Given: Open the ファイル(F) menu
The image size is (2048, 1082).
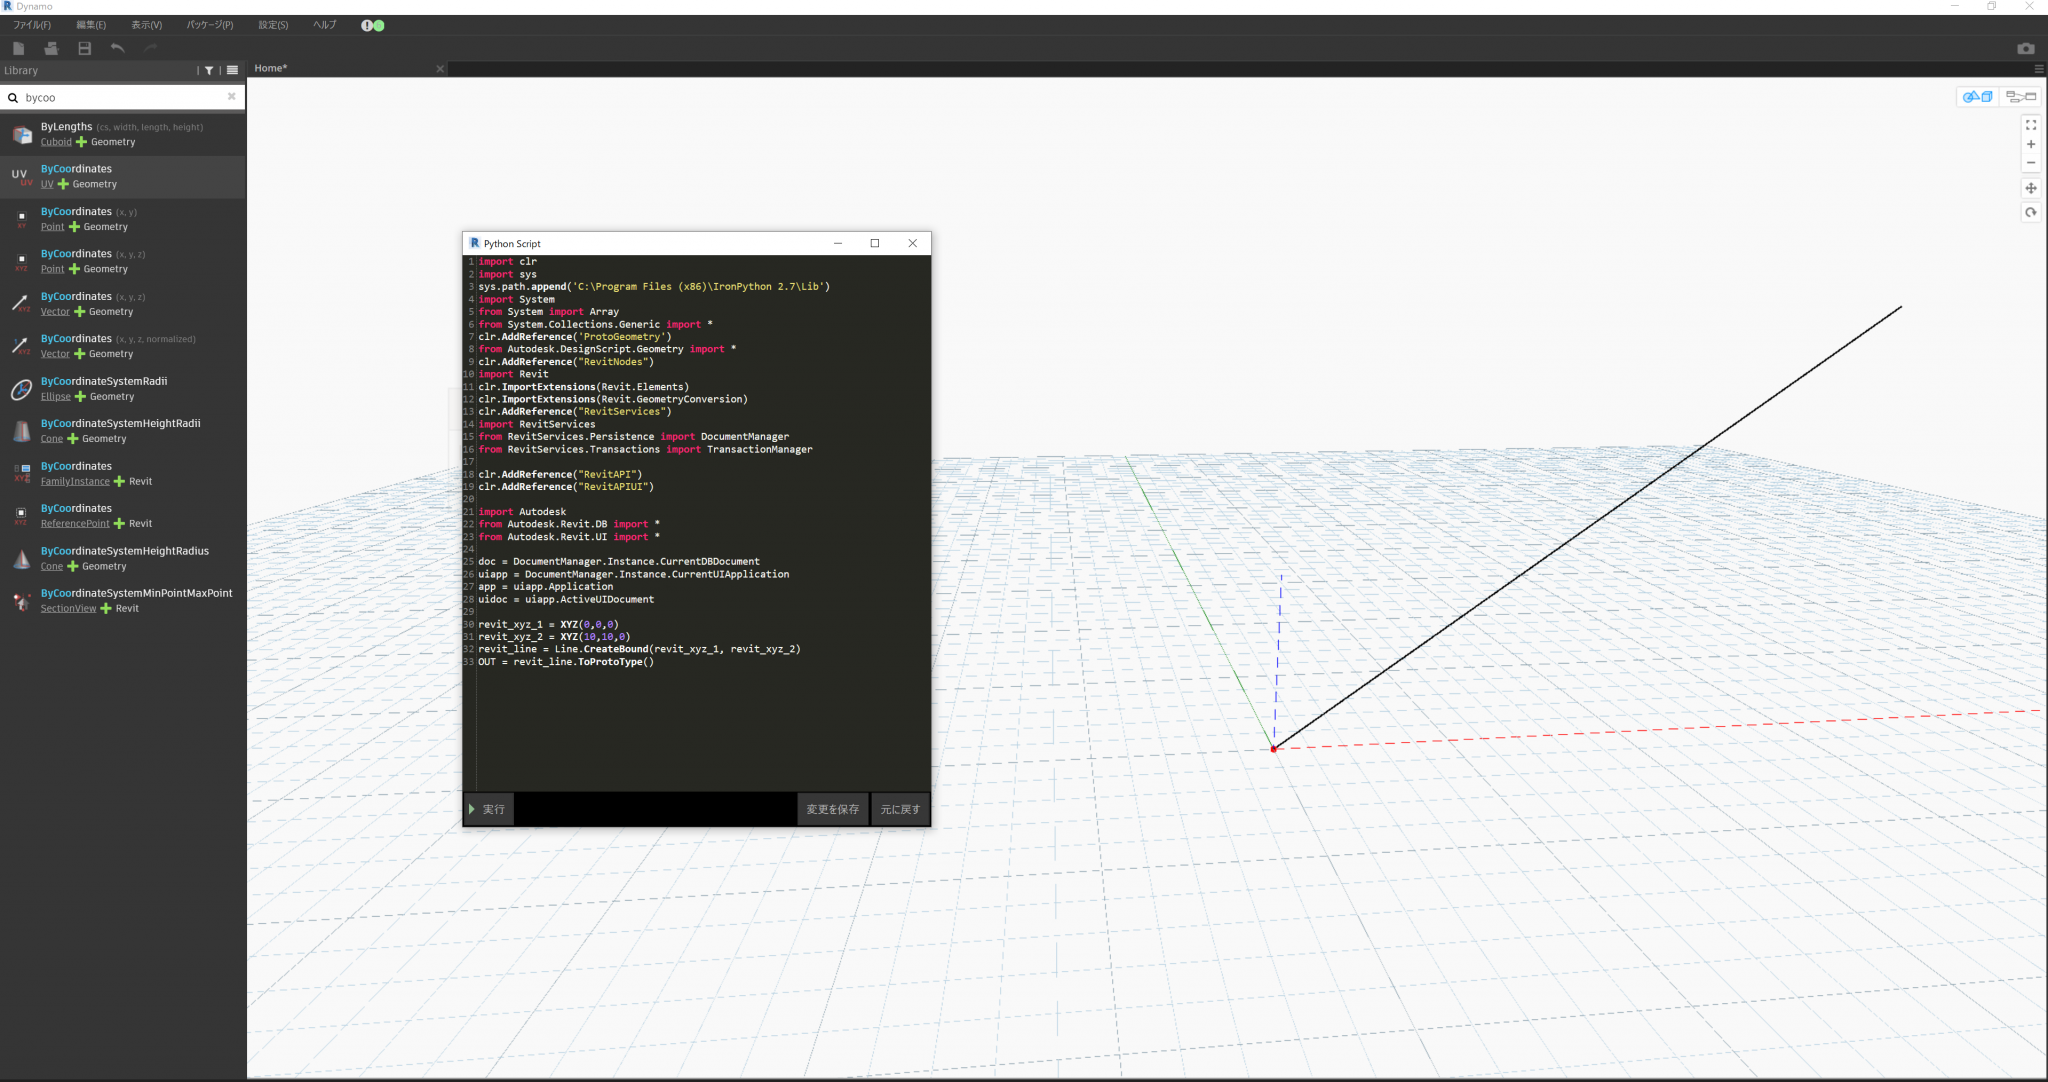Looking at the screenshot, I should [31, 25].
